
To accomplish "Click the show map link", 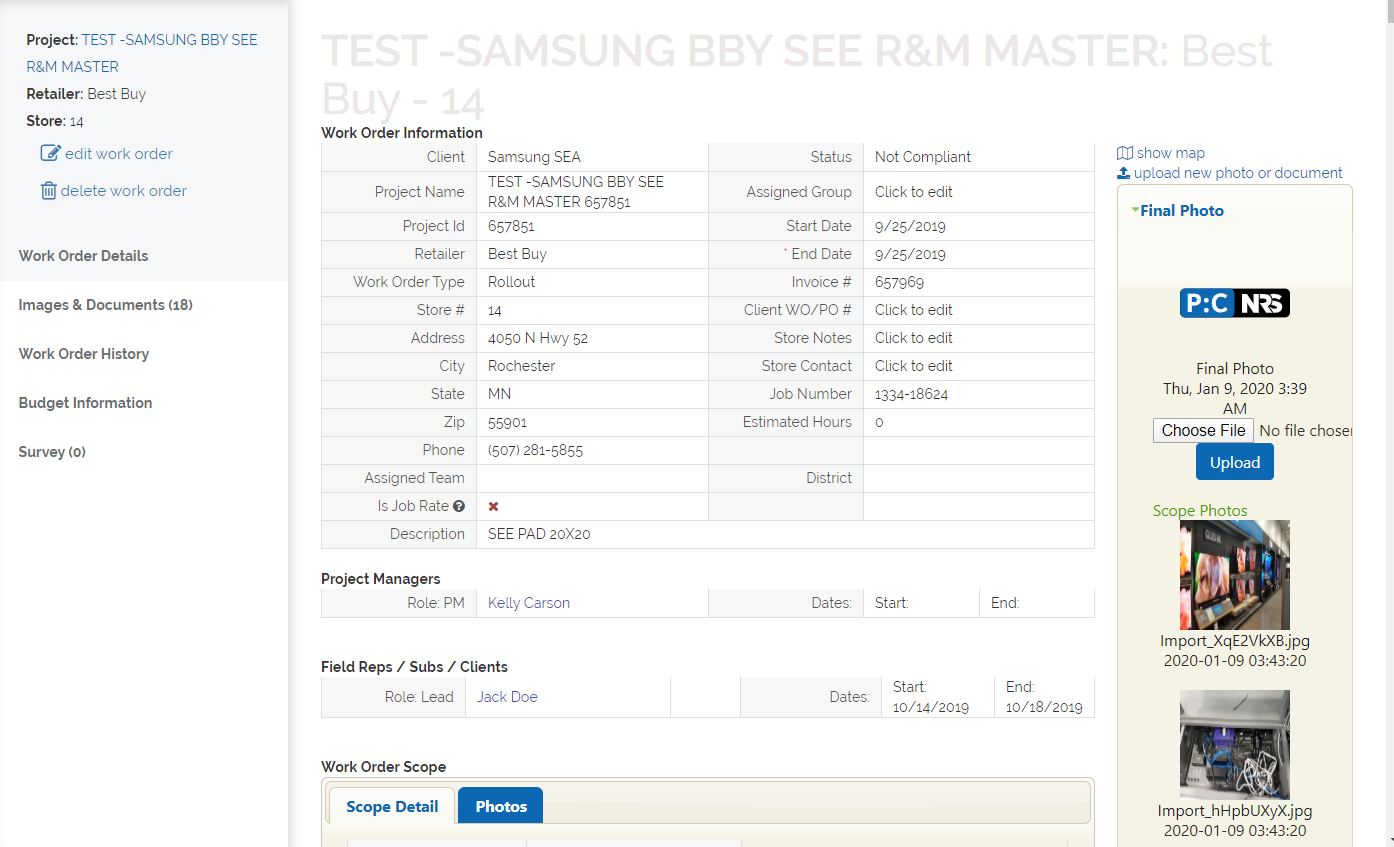I will pos(1171,153).
